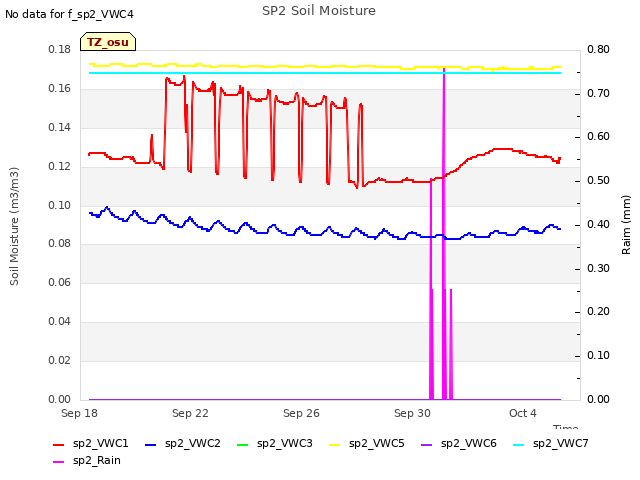
Task: Click the 0.70 right axis value
Action: (598, 93)
